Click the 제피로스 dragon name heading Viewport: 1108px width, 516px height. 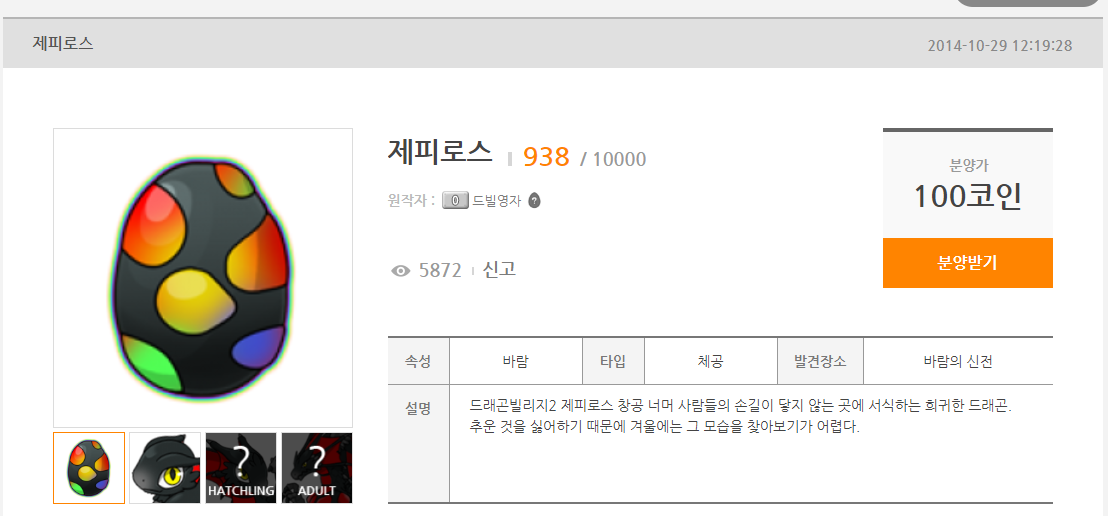pos(440,151)
